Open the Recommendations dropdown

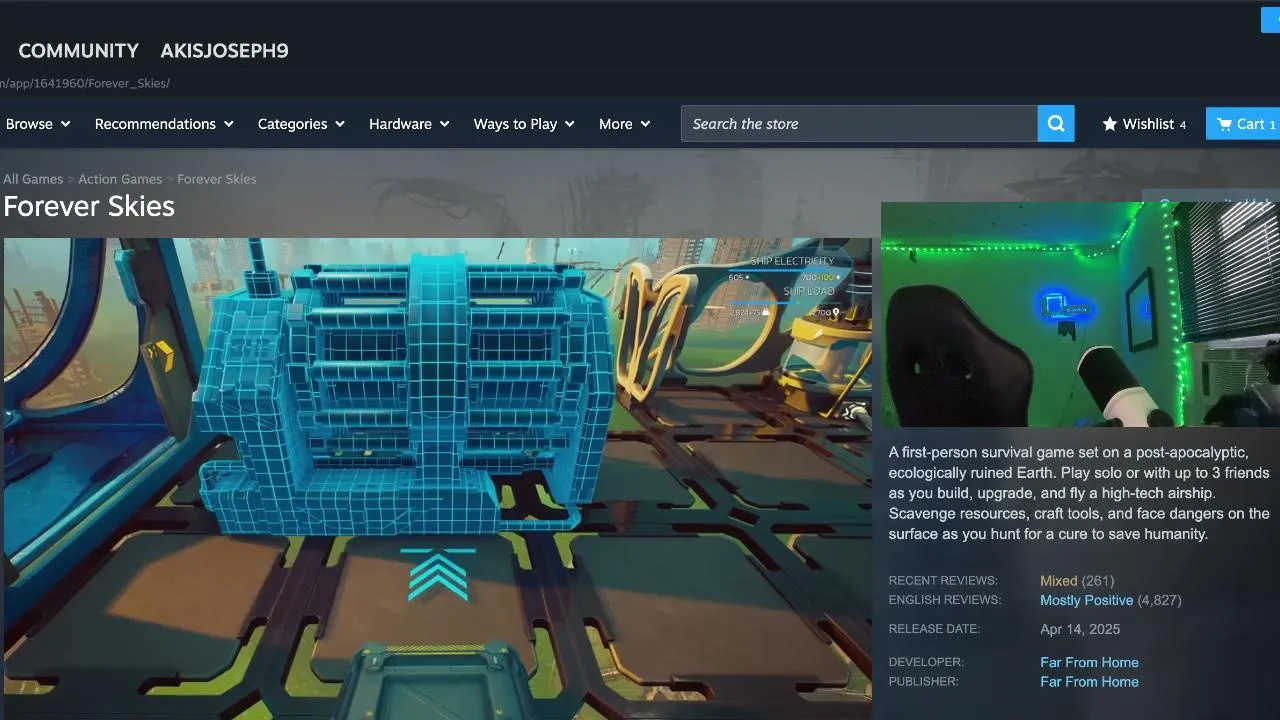point(164,124)
